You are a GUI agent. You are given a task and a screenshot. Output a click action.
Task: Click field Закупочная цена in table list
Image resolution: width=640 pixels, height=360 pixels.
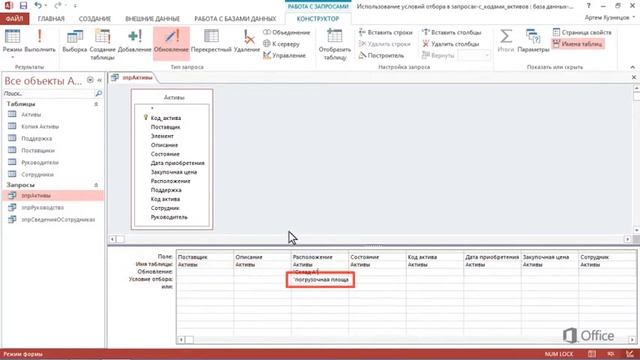pos(173,172)
